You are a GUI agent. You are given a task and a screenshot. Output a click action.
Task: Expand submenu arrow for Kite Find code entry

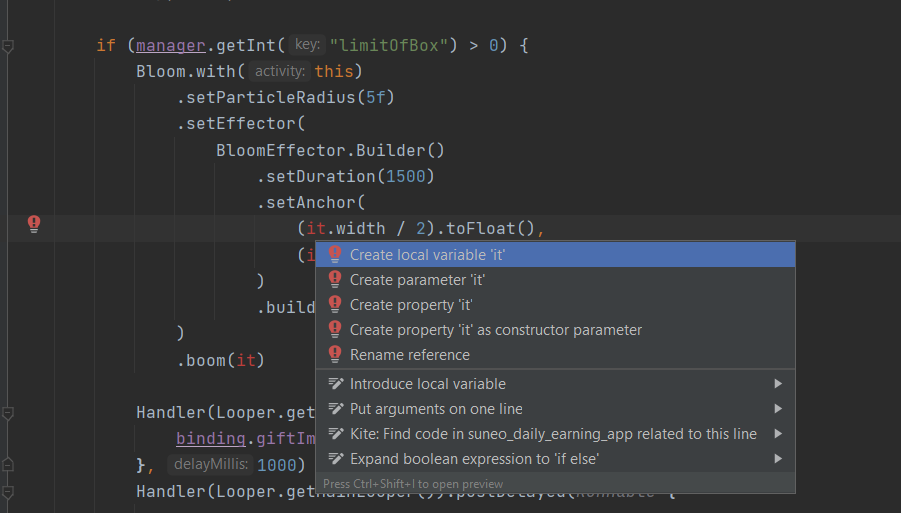[778, 434]
